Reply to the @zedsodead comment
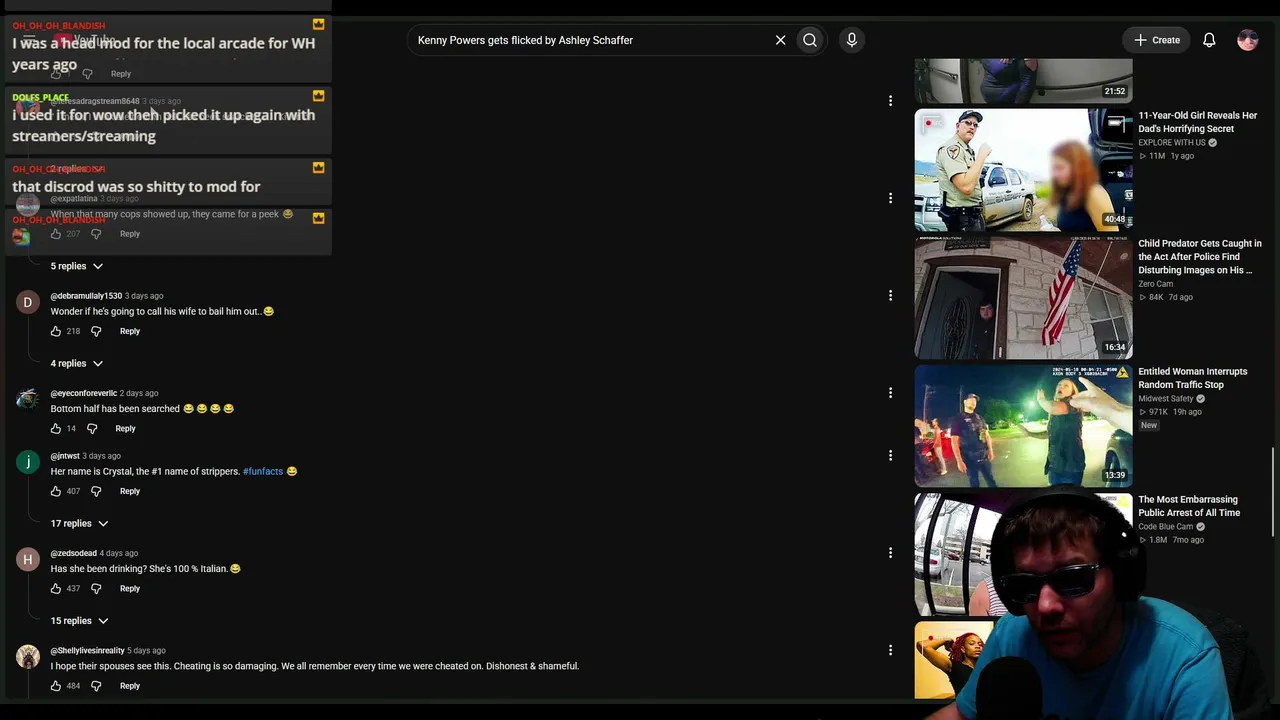1280x720 pixels. coord(130,588)
